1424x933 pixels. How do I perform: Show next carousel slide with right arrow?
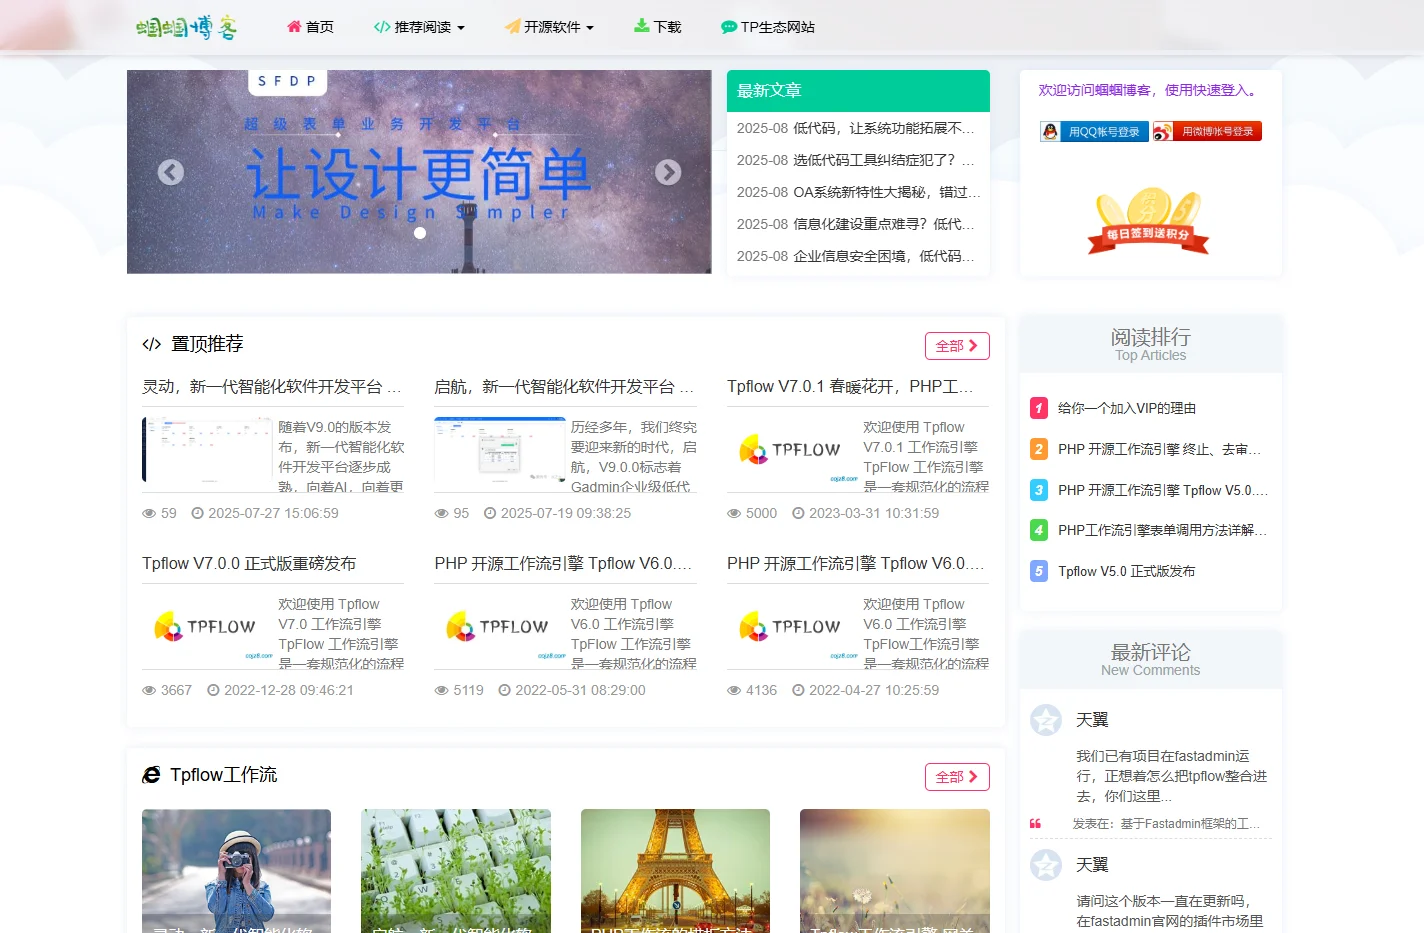668,172
